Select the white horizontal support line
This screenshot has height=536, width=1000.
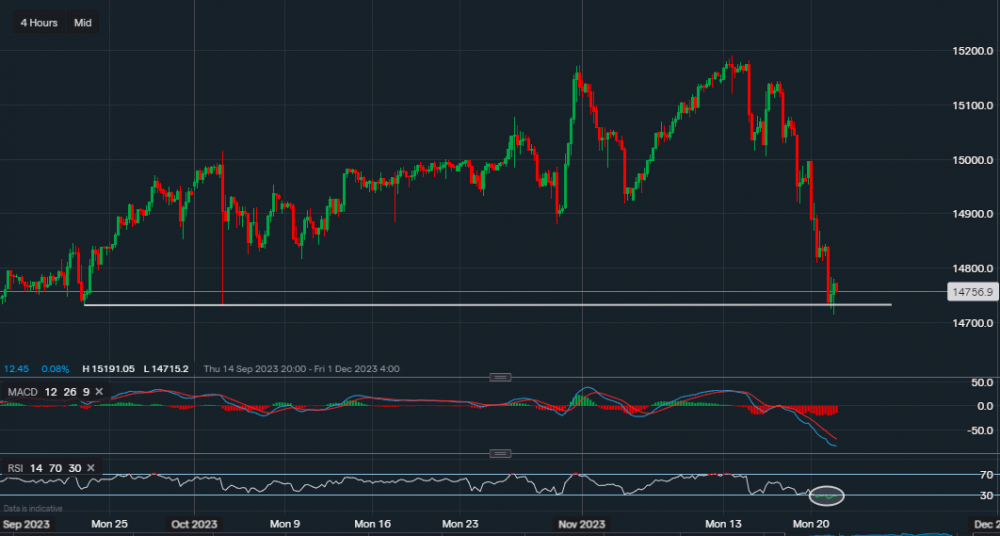500,304
